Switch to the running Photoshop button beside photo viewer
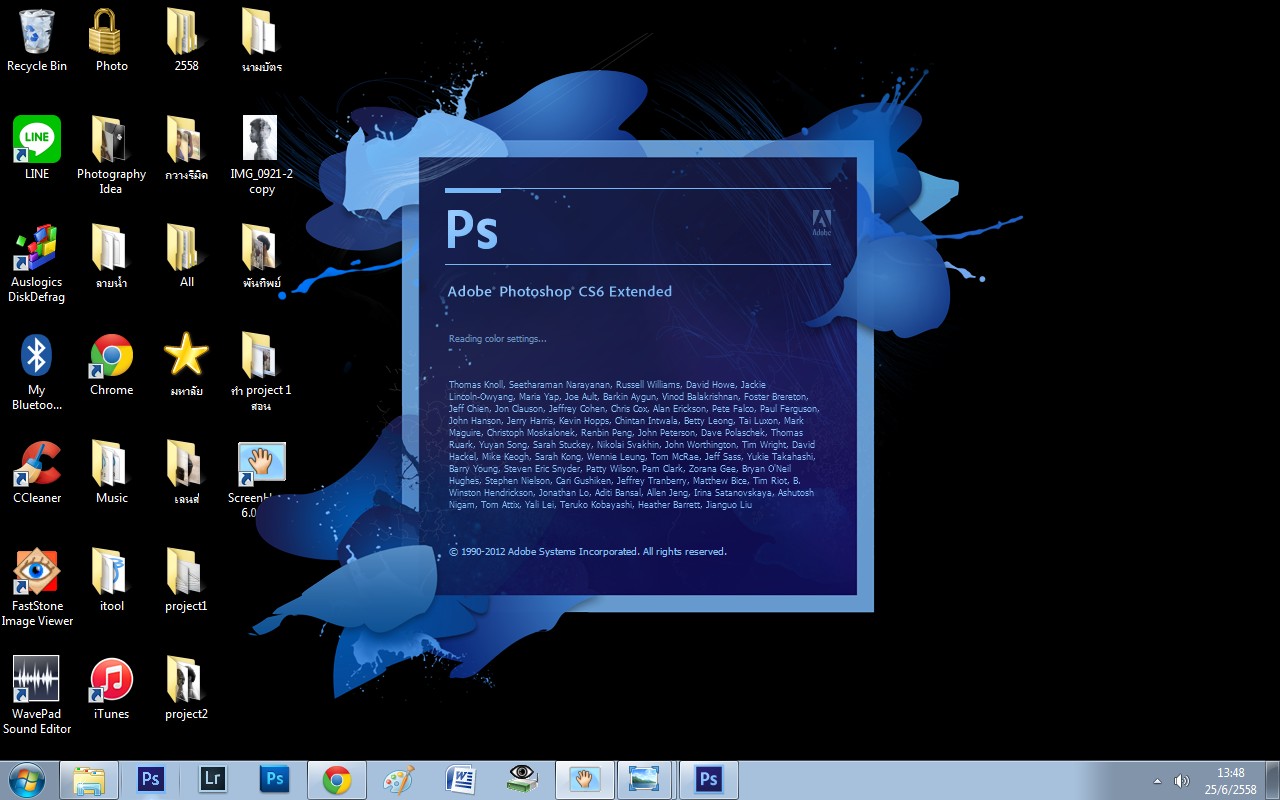 pos(709,780)
